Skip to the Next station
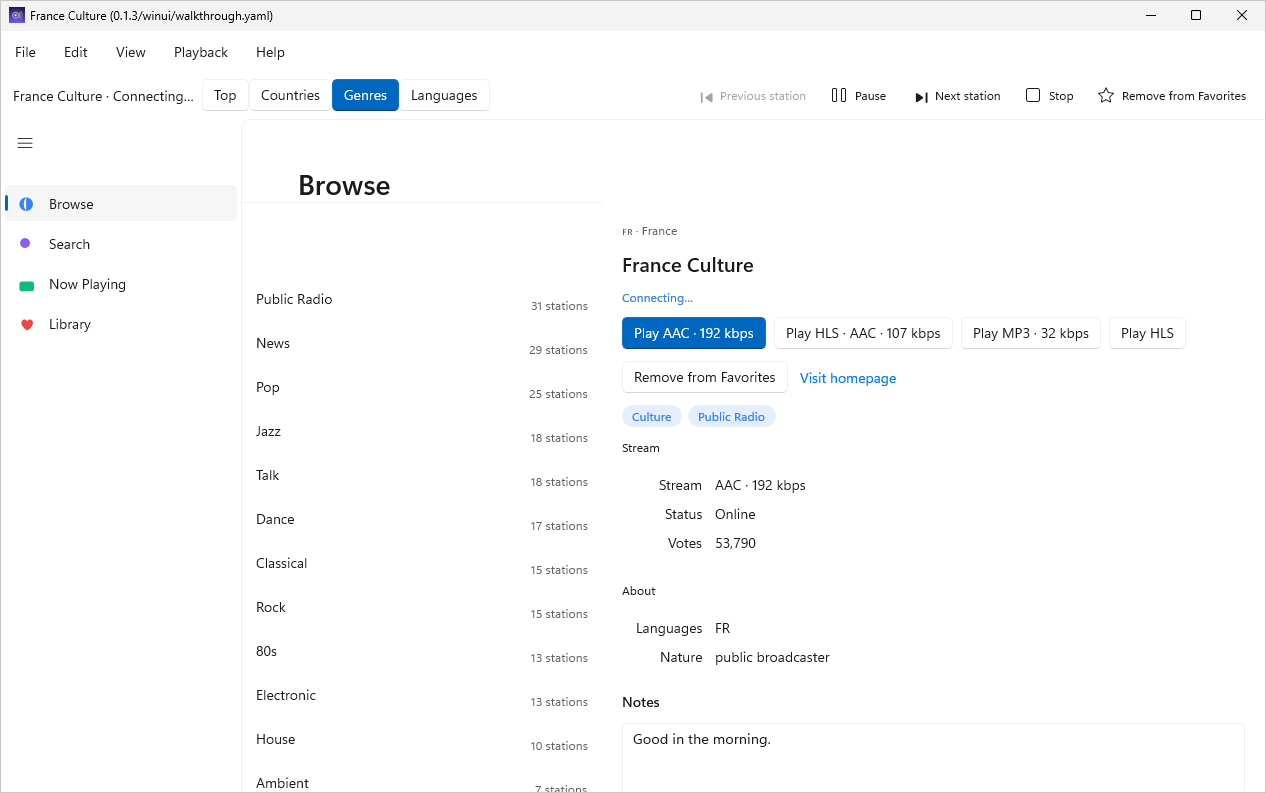The image size is (1266, 793). [x=957, y=96]
